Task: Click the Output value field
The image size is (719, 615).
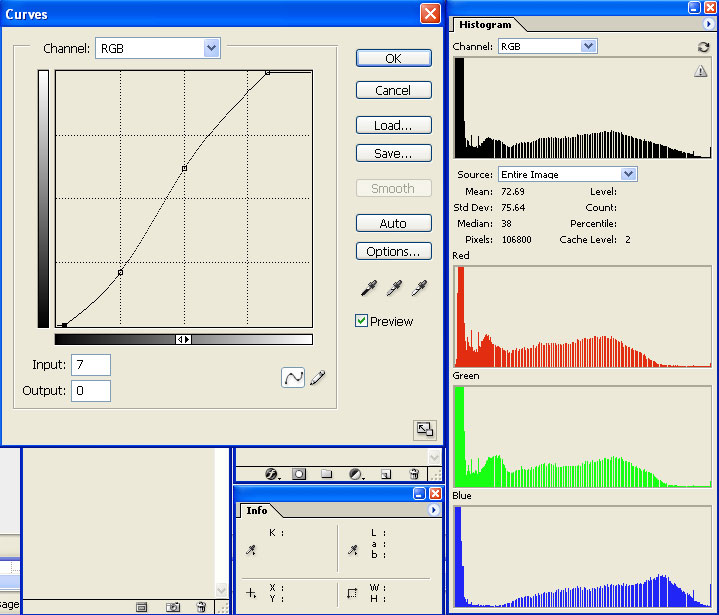Action: point(91,391)
